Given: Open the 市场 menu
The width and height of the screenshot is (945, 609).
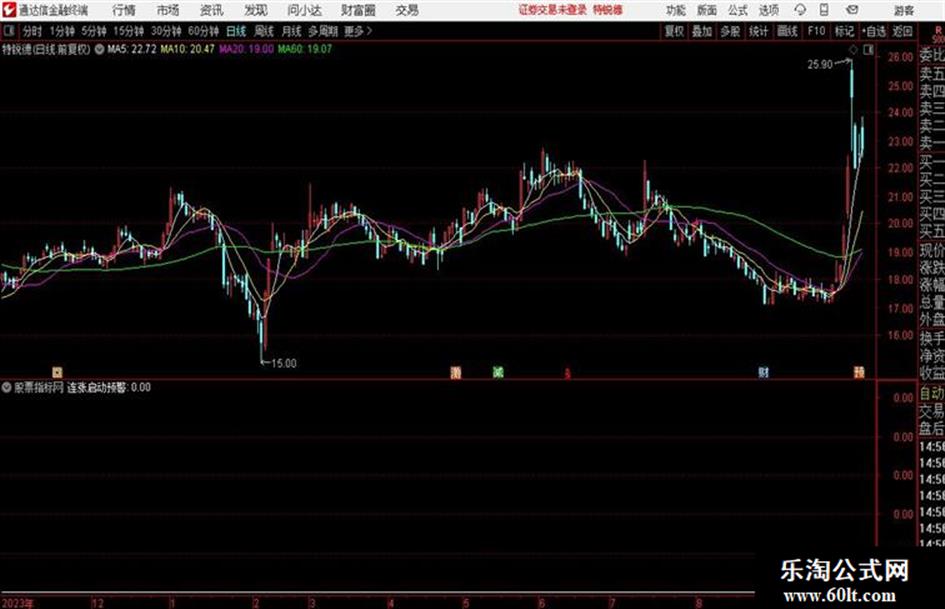Looking at the screenshot, I should click(x=168, y=10).
